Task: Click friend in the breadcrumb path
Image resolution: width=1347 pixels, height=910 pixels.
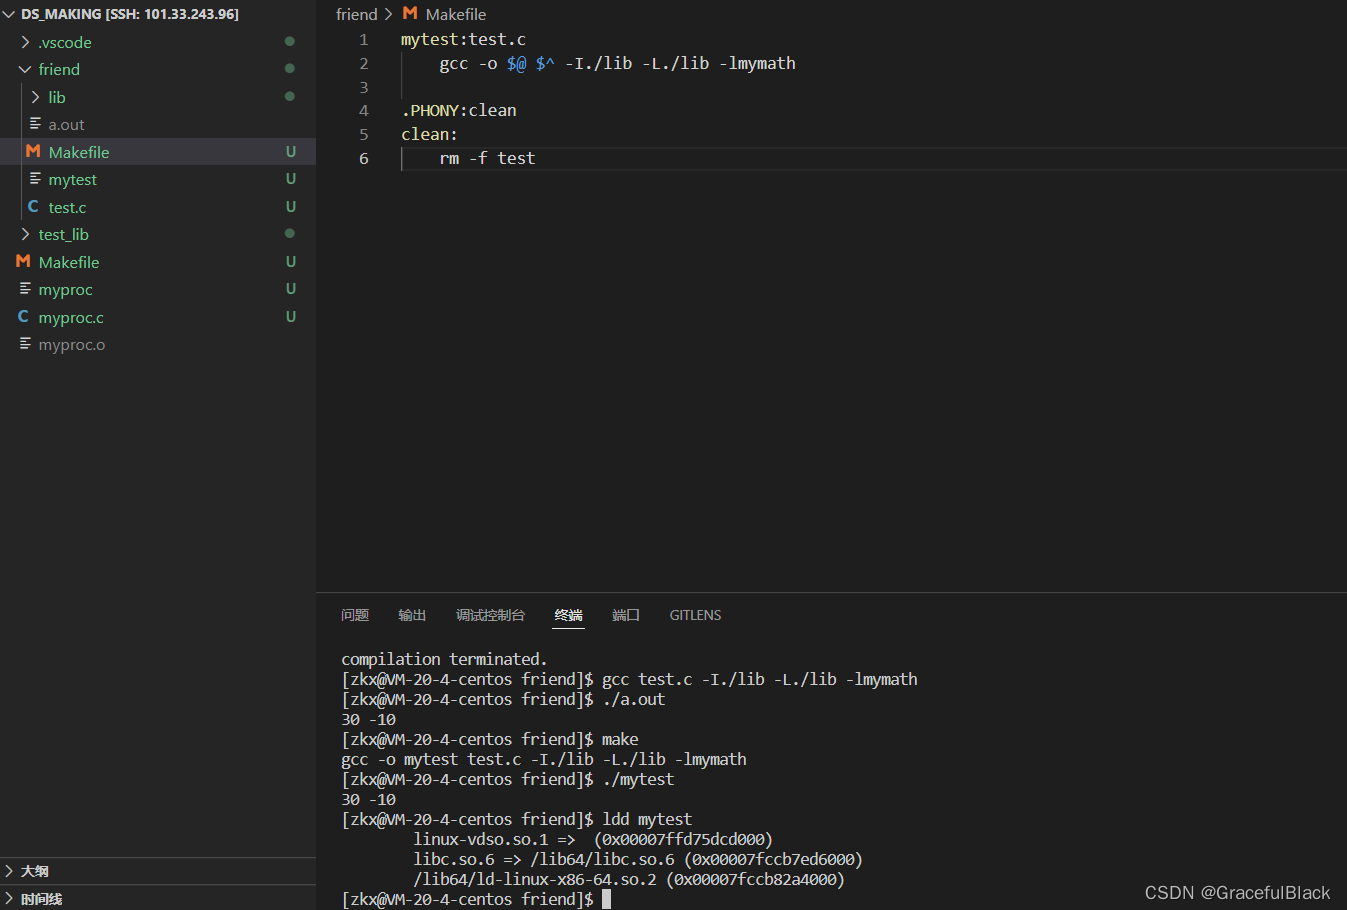Action: (x=357, y=14)
